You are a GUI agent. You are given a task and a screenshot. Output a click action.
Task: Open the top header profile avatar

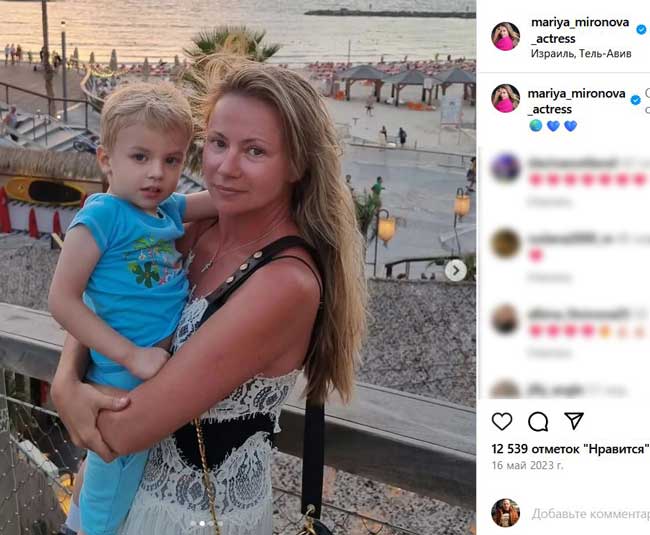505,36
